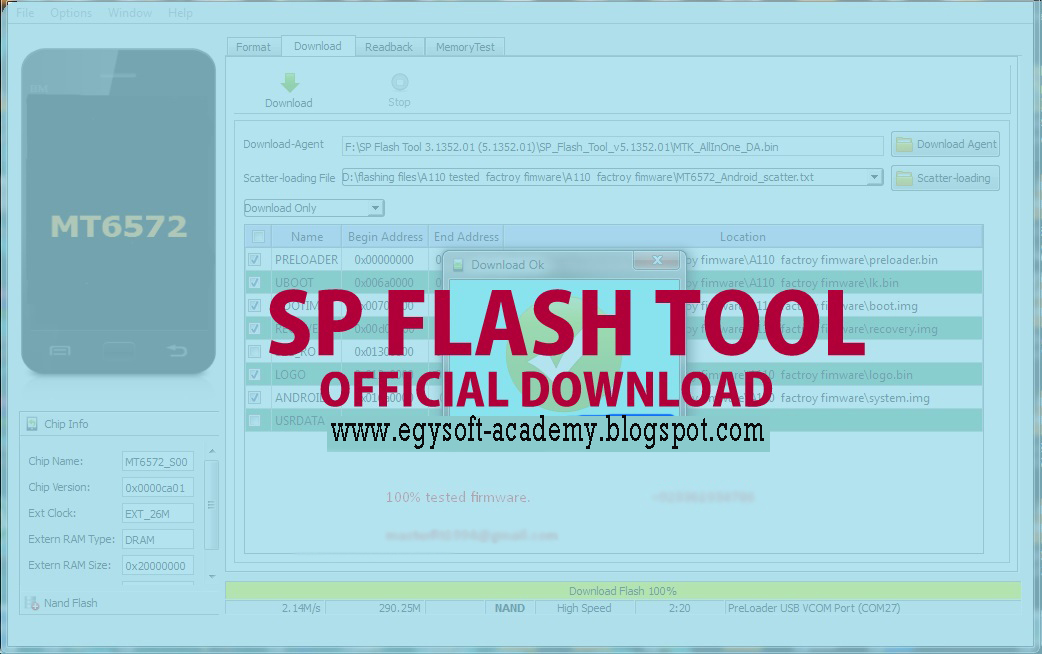Open the Download Only mode dropdown

pyautogui.click(x=314, y=208)
